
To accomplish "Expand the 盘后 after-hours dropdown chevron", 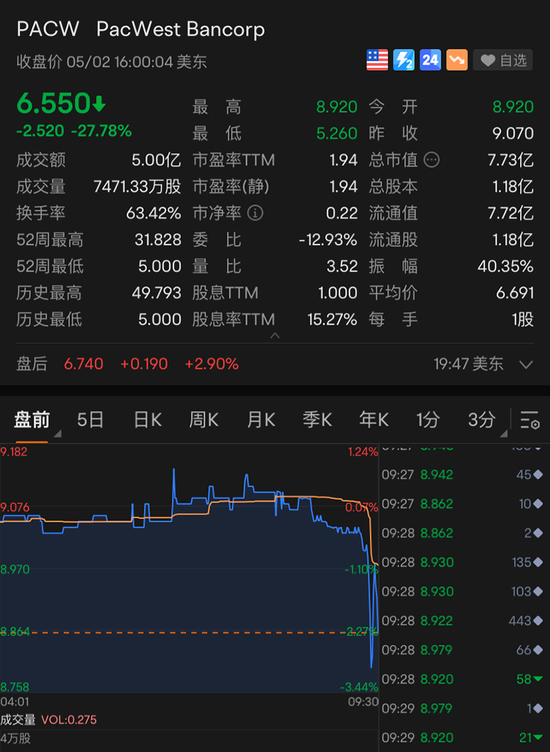I will 526,364.
